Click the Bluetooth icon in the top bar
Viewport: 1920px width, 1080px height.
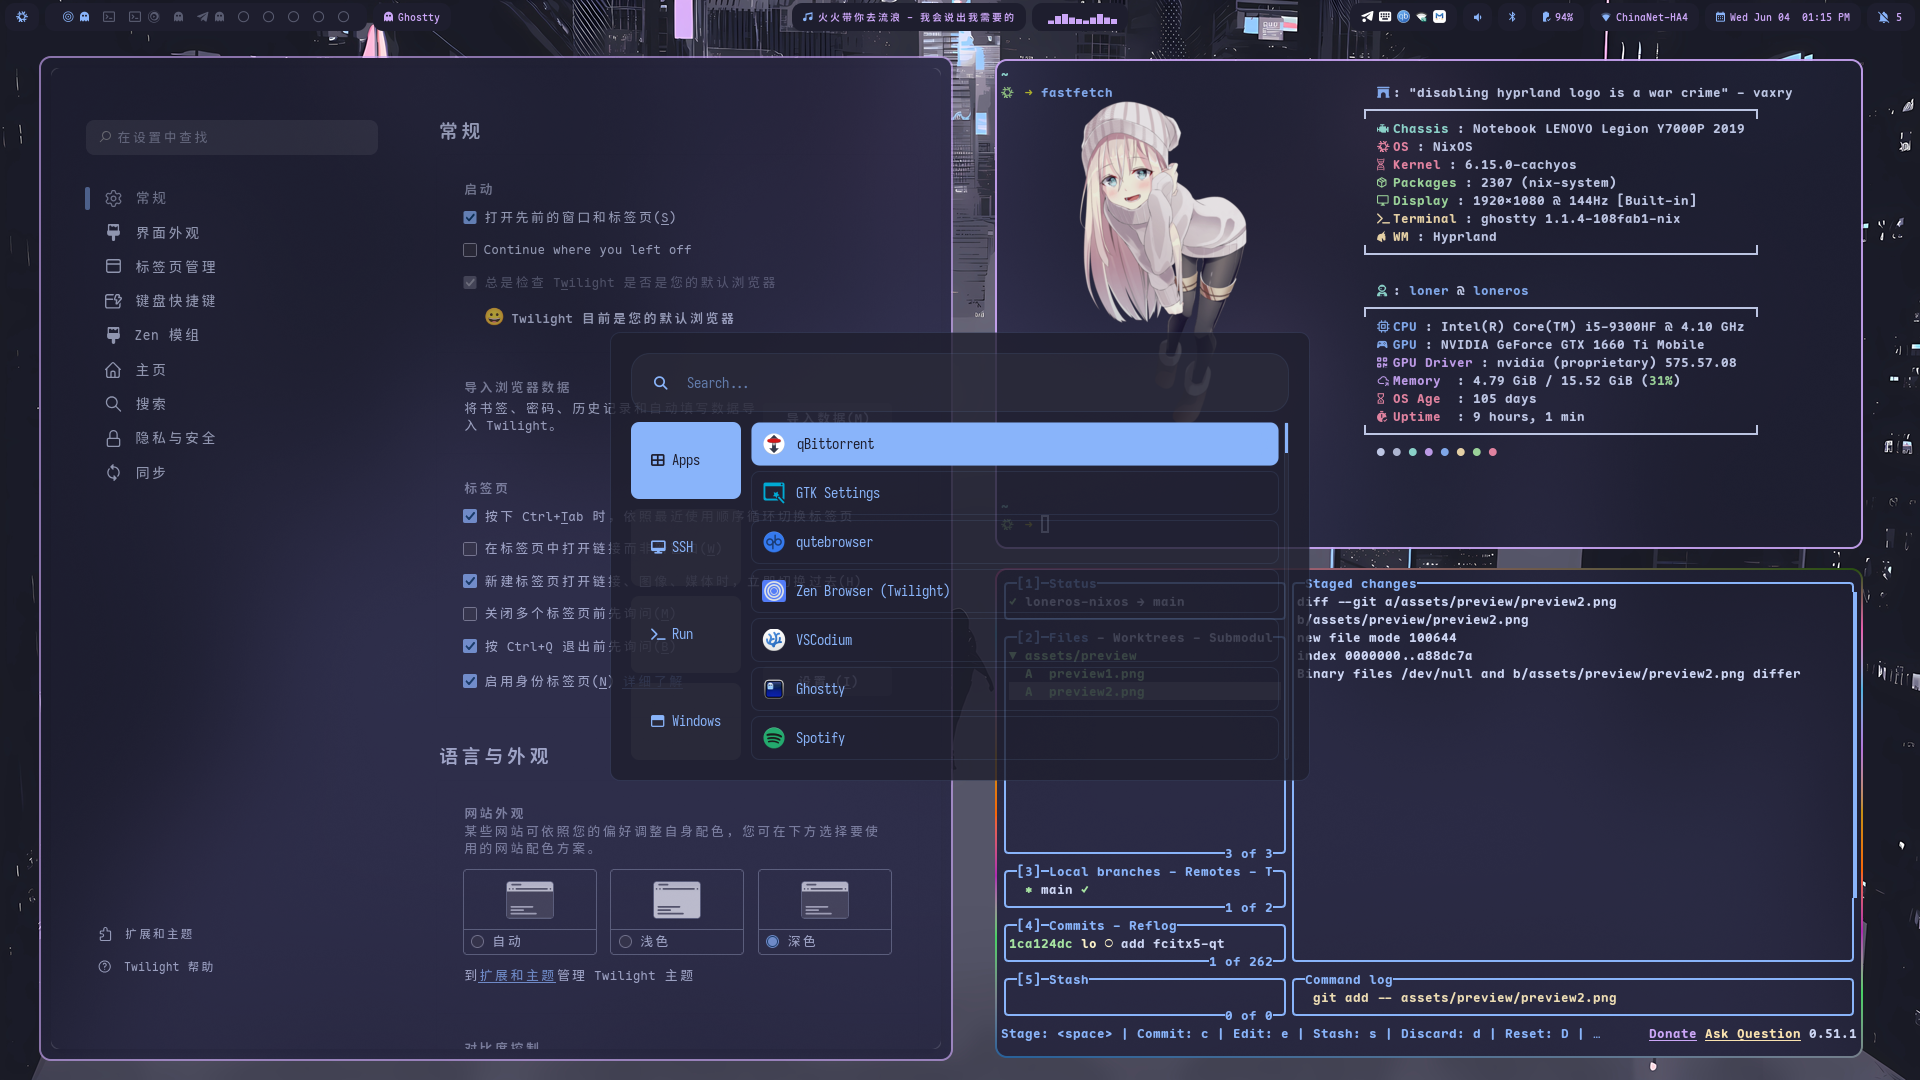point(1513,16)
